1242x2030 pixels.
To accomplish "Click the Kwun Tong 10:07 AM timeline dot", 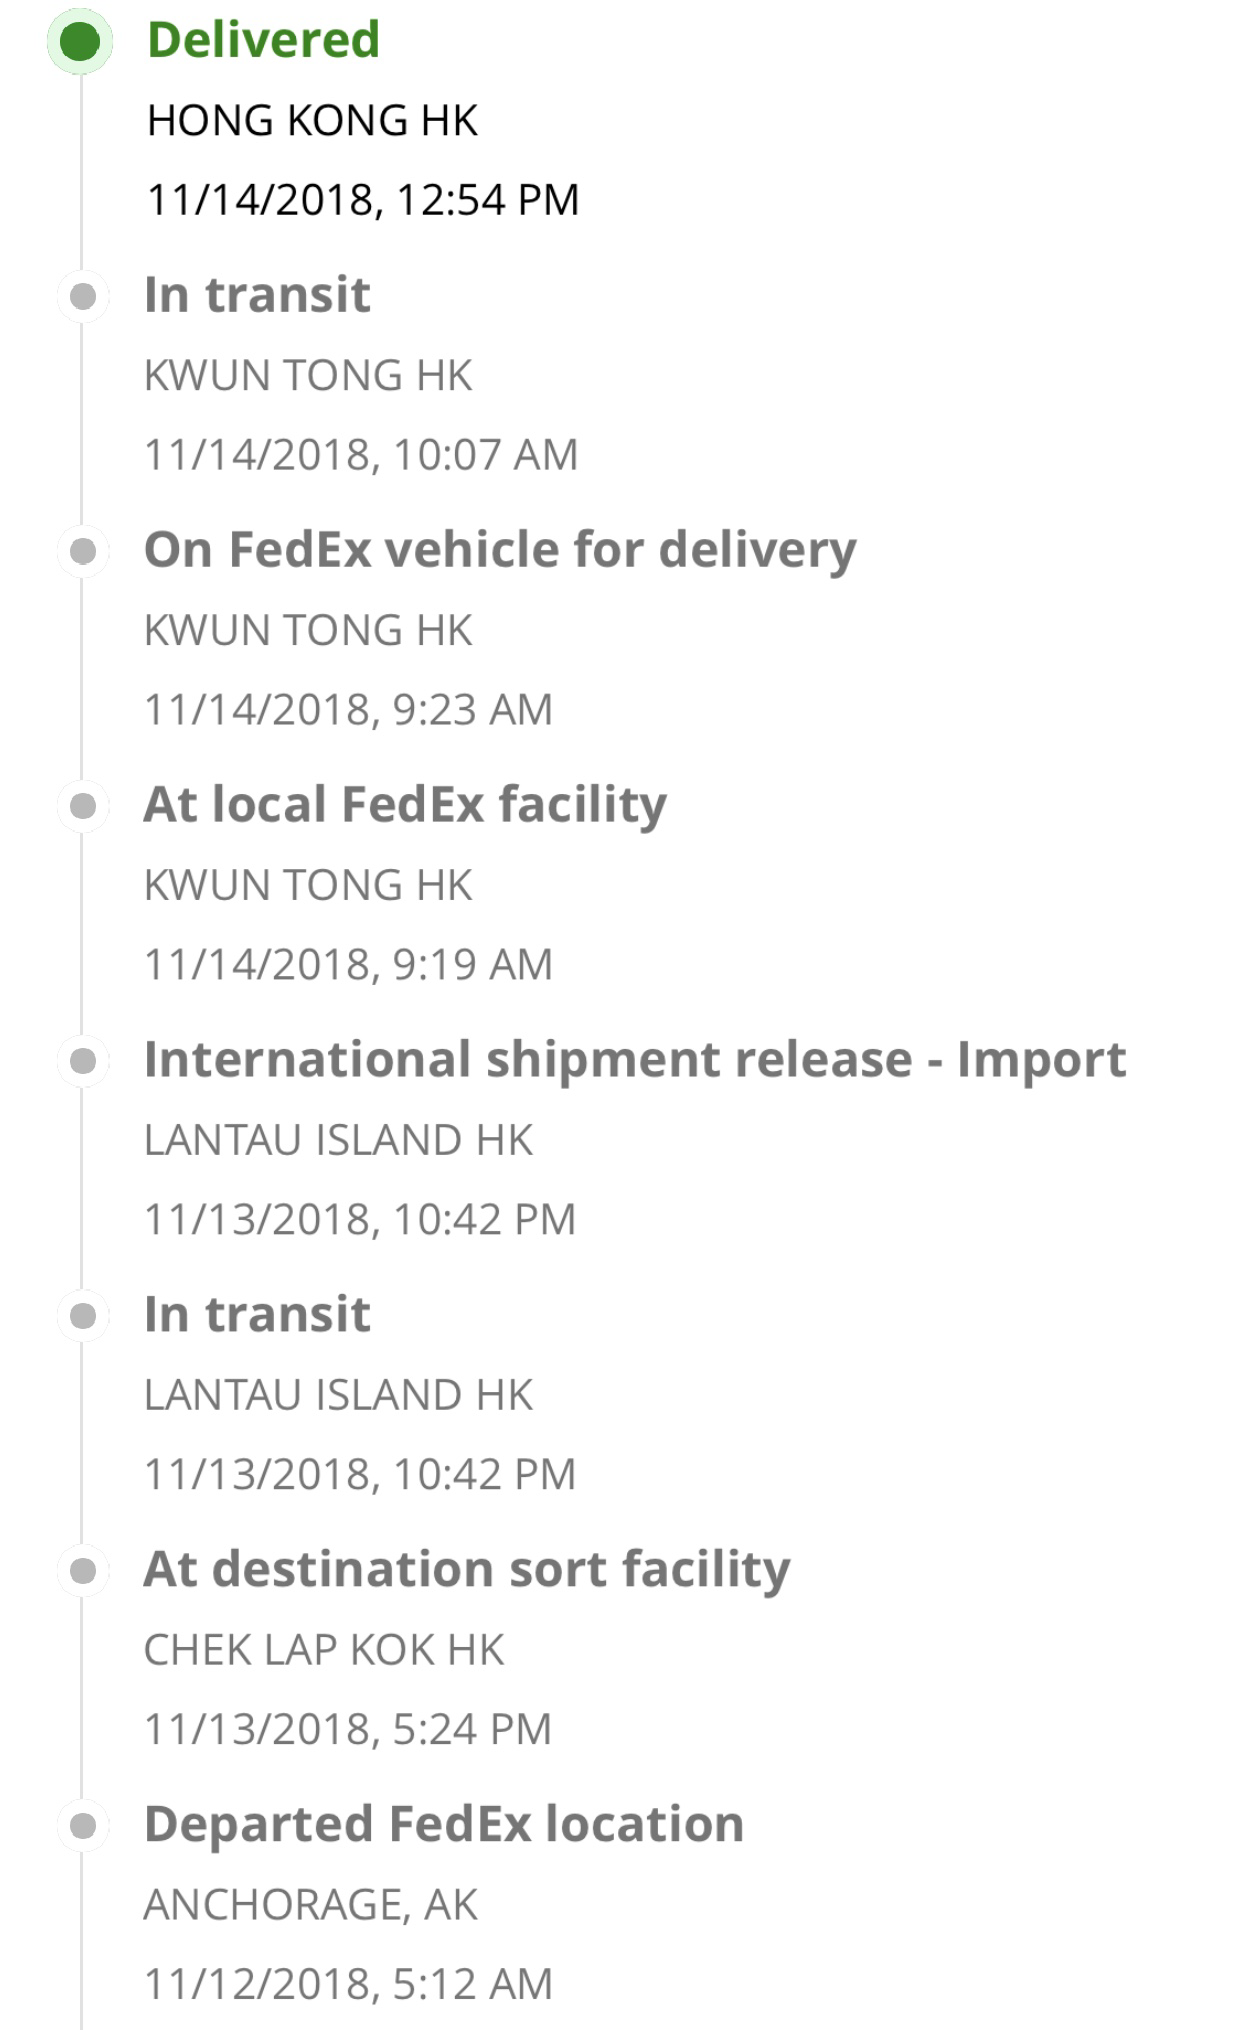I will click(x=83, y=296).
